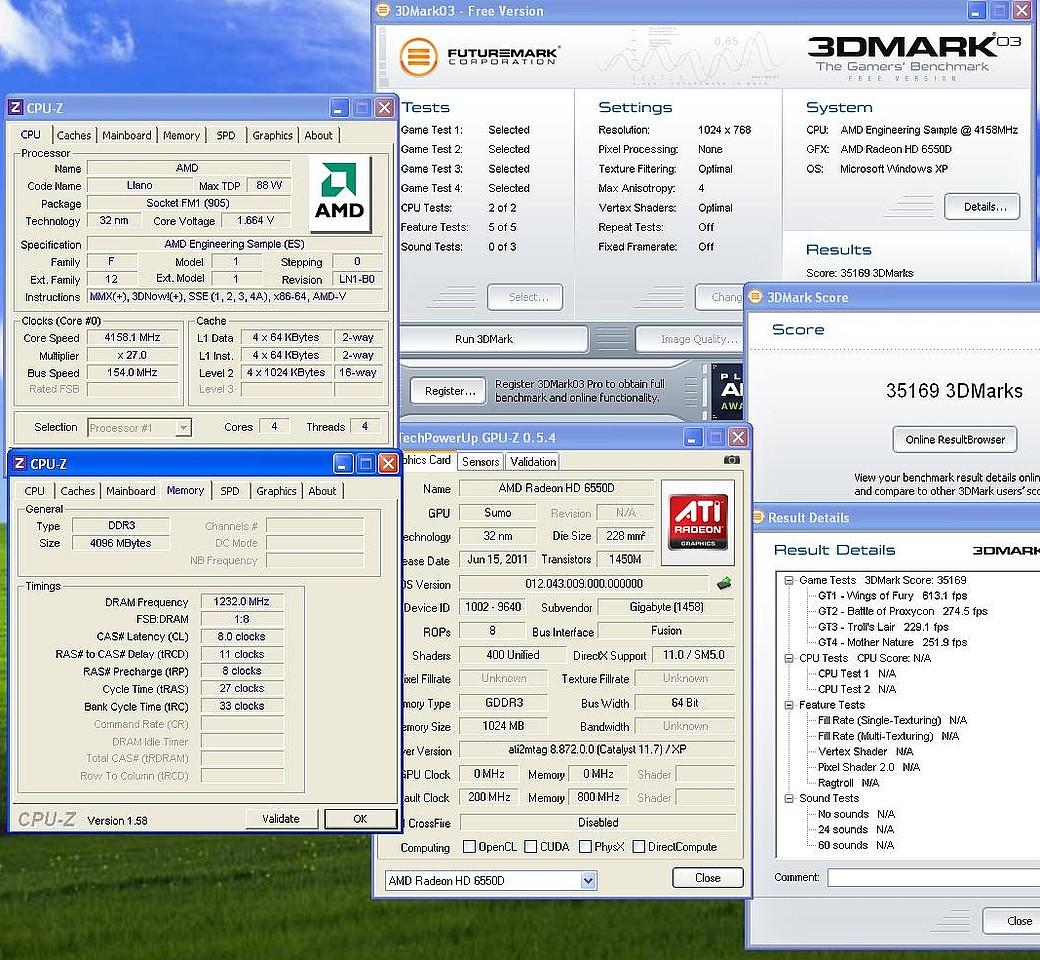The image size is (1040, 960).
Task: Switch to the CPU tab in CPU-Z Memory window
Action: [34, 491]
